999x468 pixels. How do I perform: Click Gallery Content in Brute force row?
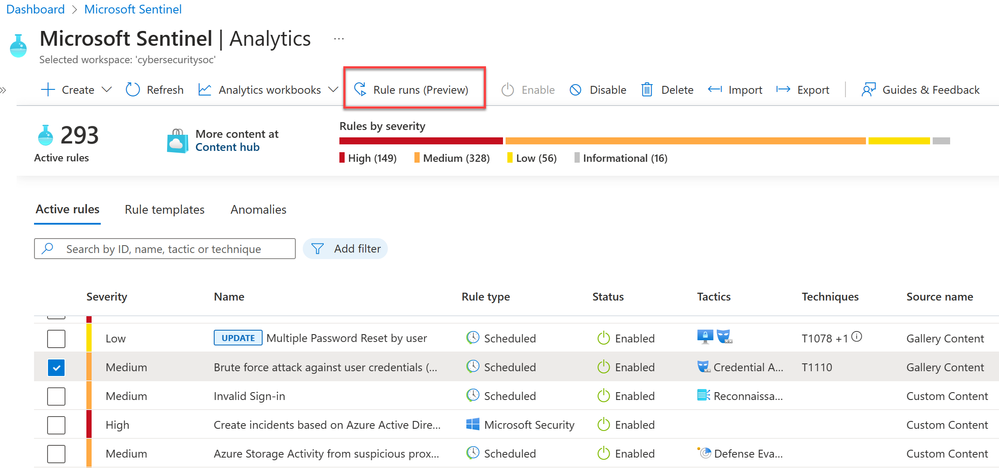pos(945,367)
